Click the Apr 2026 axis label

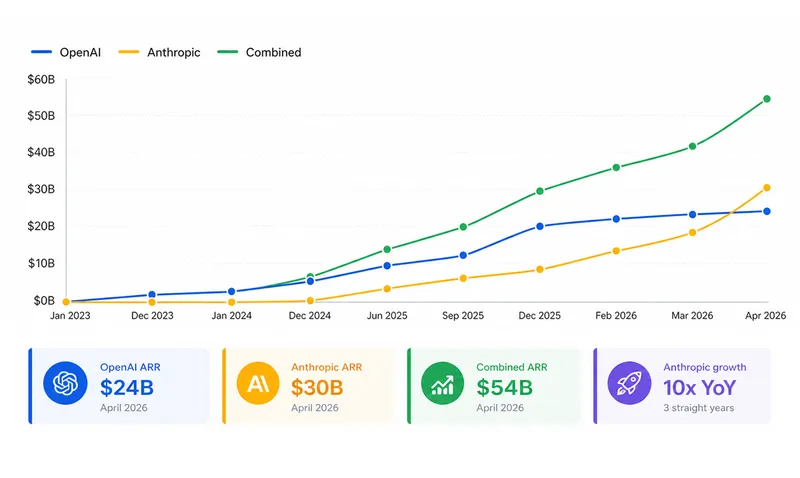[x=765, y=316]
